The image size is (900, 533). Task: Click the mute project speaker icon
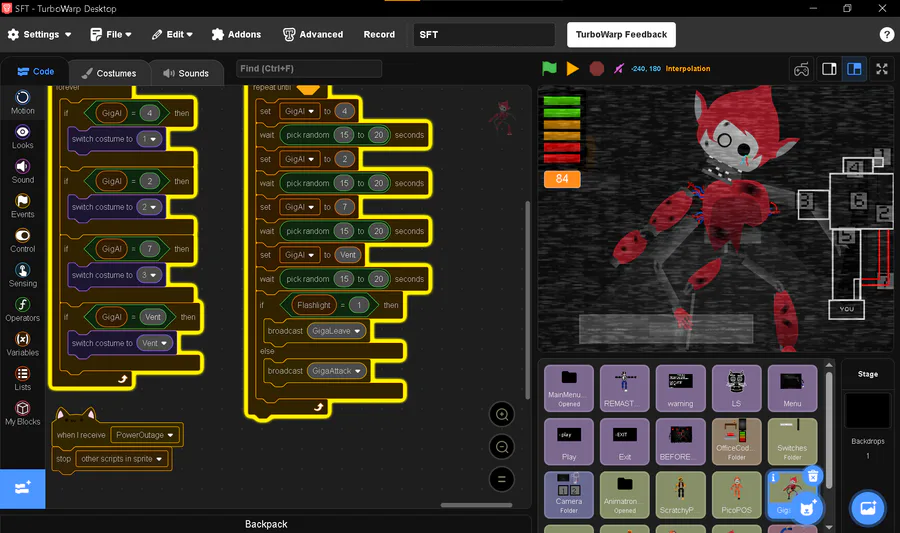[619, 69]
